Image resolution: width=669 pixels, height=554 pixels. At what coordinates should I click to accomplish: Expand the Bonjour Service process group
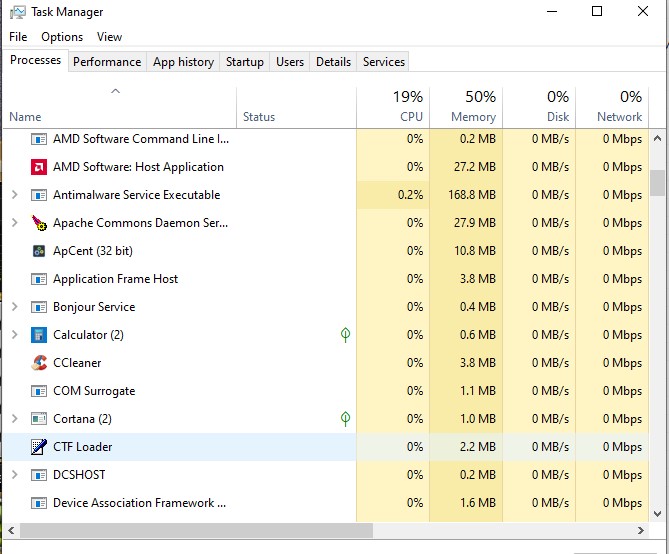point(15,307)
